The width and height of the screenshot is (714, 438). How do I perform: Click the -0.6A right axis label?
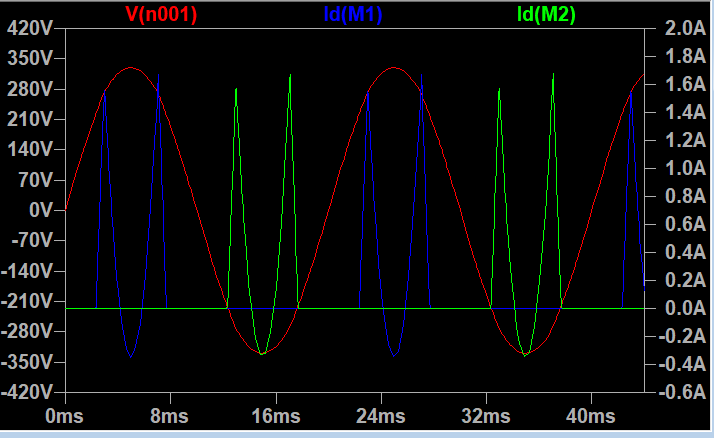point(682,392)
